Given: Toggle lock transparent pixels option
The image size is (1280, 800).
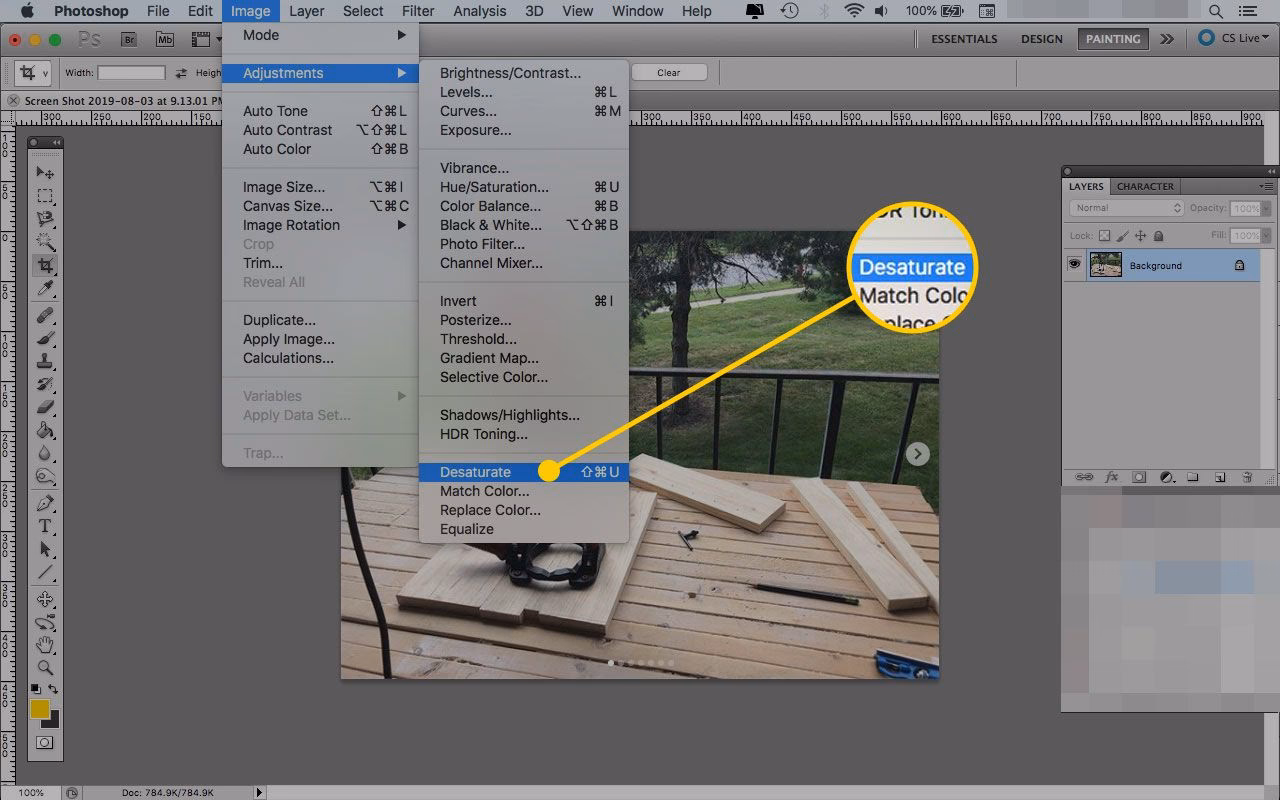Looking at the screenshot, I should tap(1105, 236).
